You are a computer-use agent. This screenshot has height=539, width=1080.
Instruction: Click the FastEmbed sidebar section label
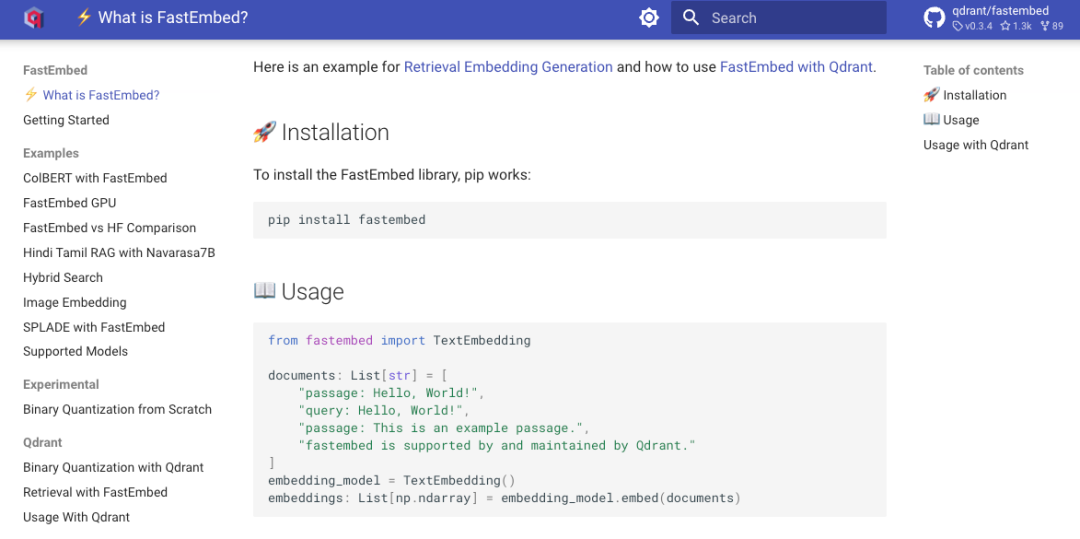55,70
